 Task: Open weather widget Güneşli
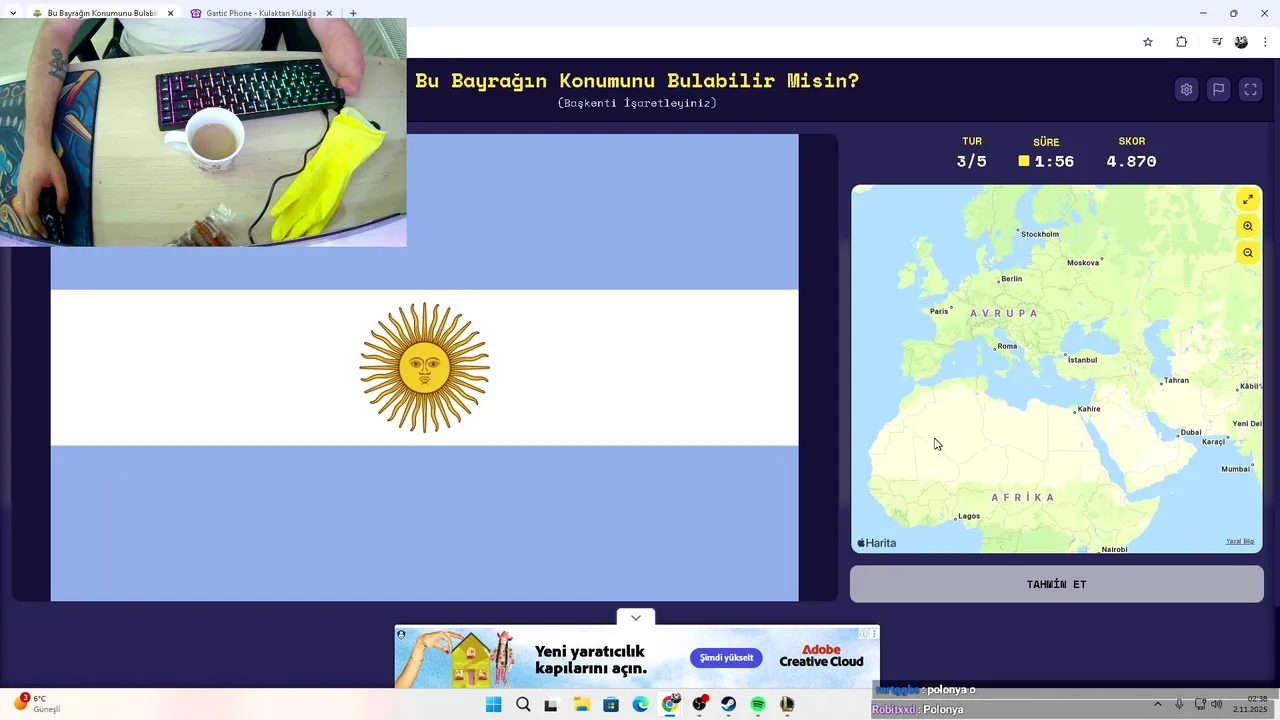point(36,704)
